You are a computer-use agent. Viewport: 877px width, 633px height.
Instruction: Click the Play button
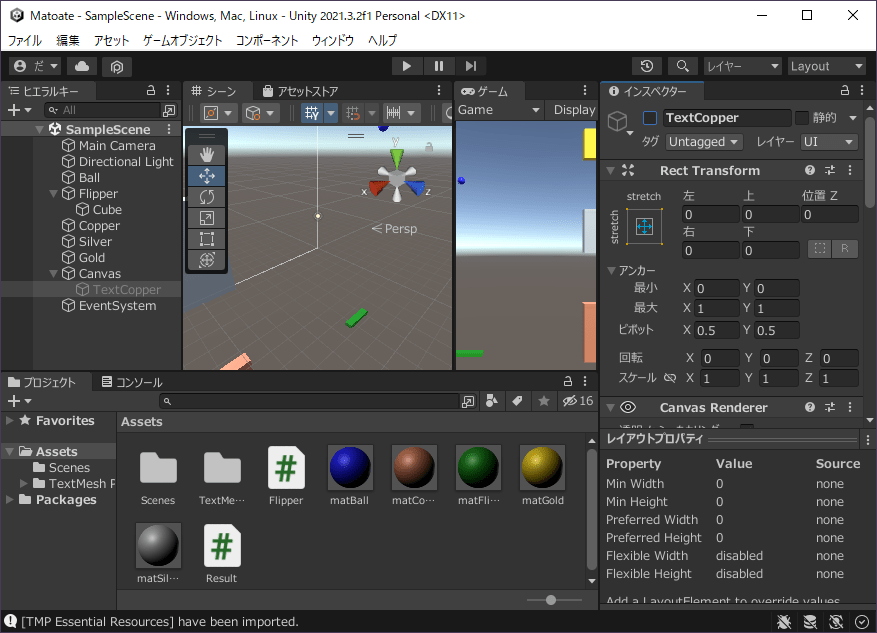tap(407, 66)
